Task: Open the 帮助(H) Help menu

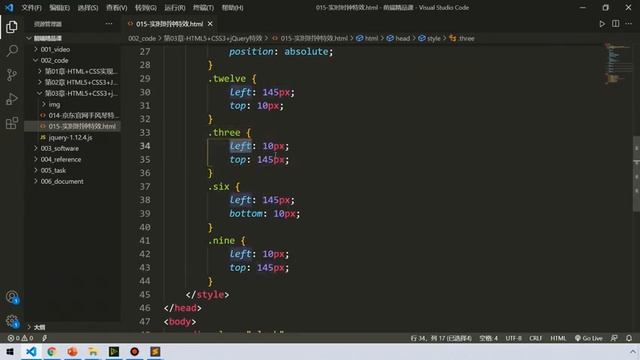Action: 233,7
